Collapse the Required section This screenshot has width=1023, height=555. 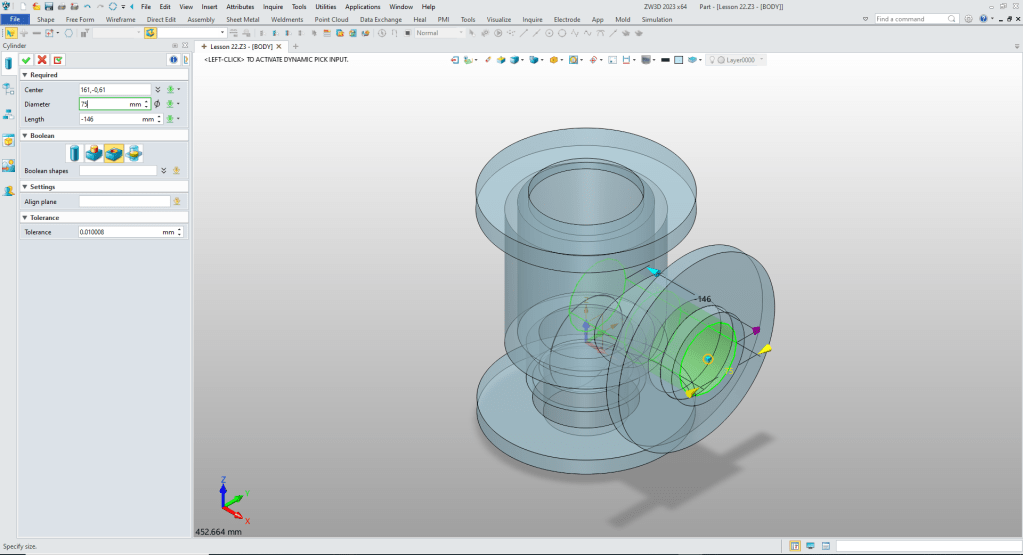(x=24, y=75)
